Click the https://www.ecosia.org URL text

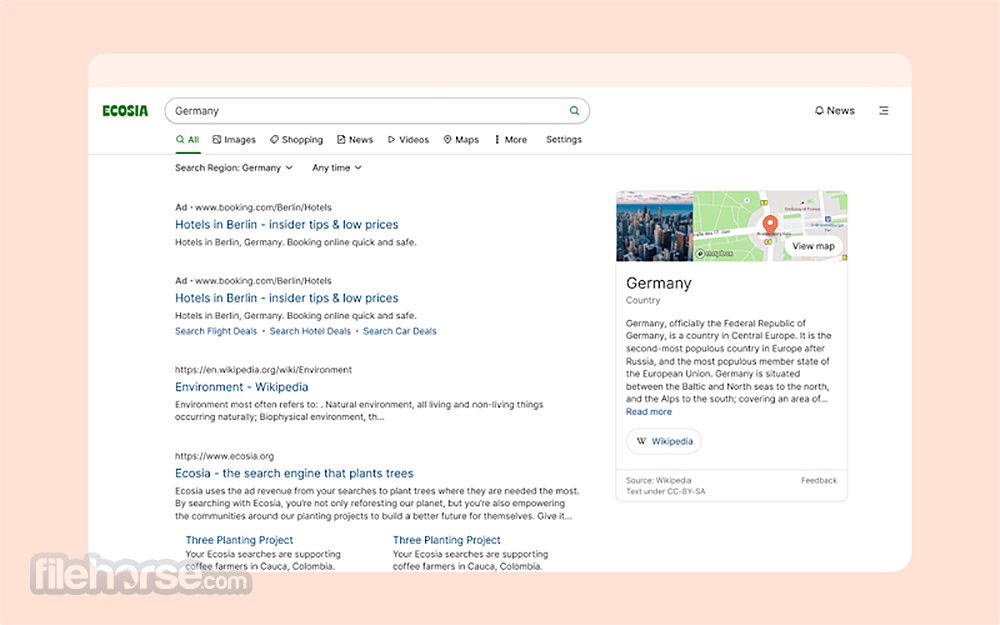pyautogui.click(x=224, y=456)
